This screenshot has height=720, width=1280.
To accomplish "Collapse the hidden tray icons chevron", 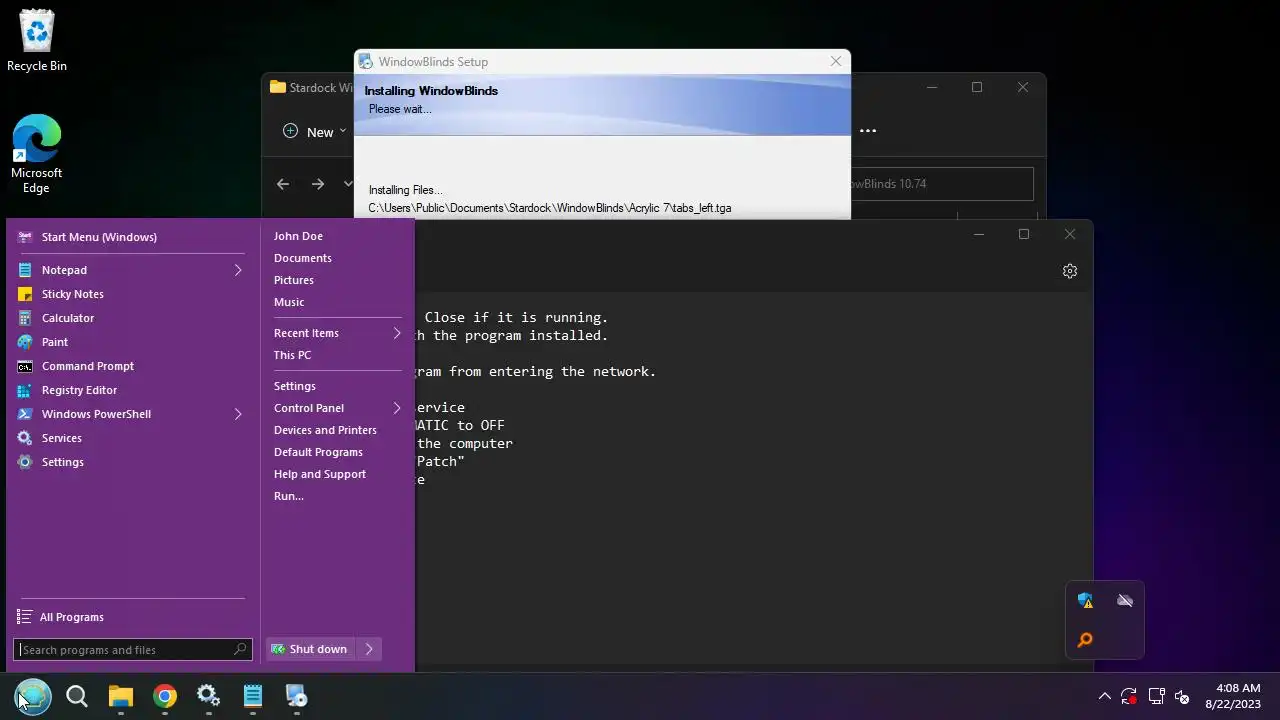I will pos(1104,696).
